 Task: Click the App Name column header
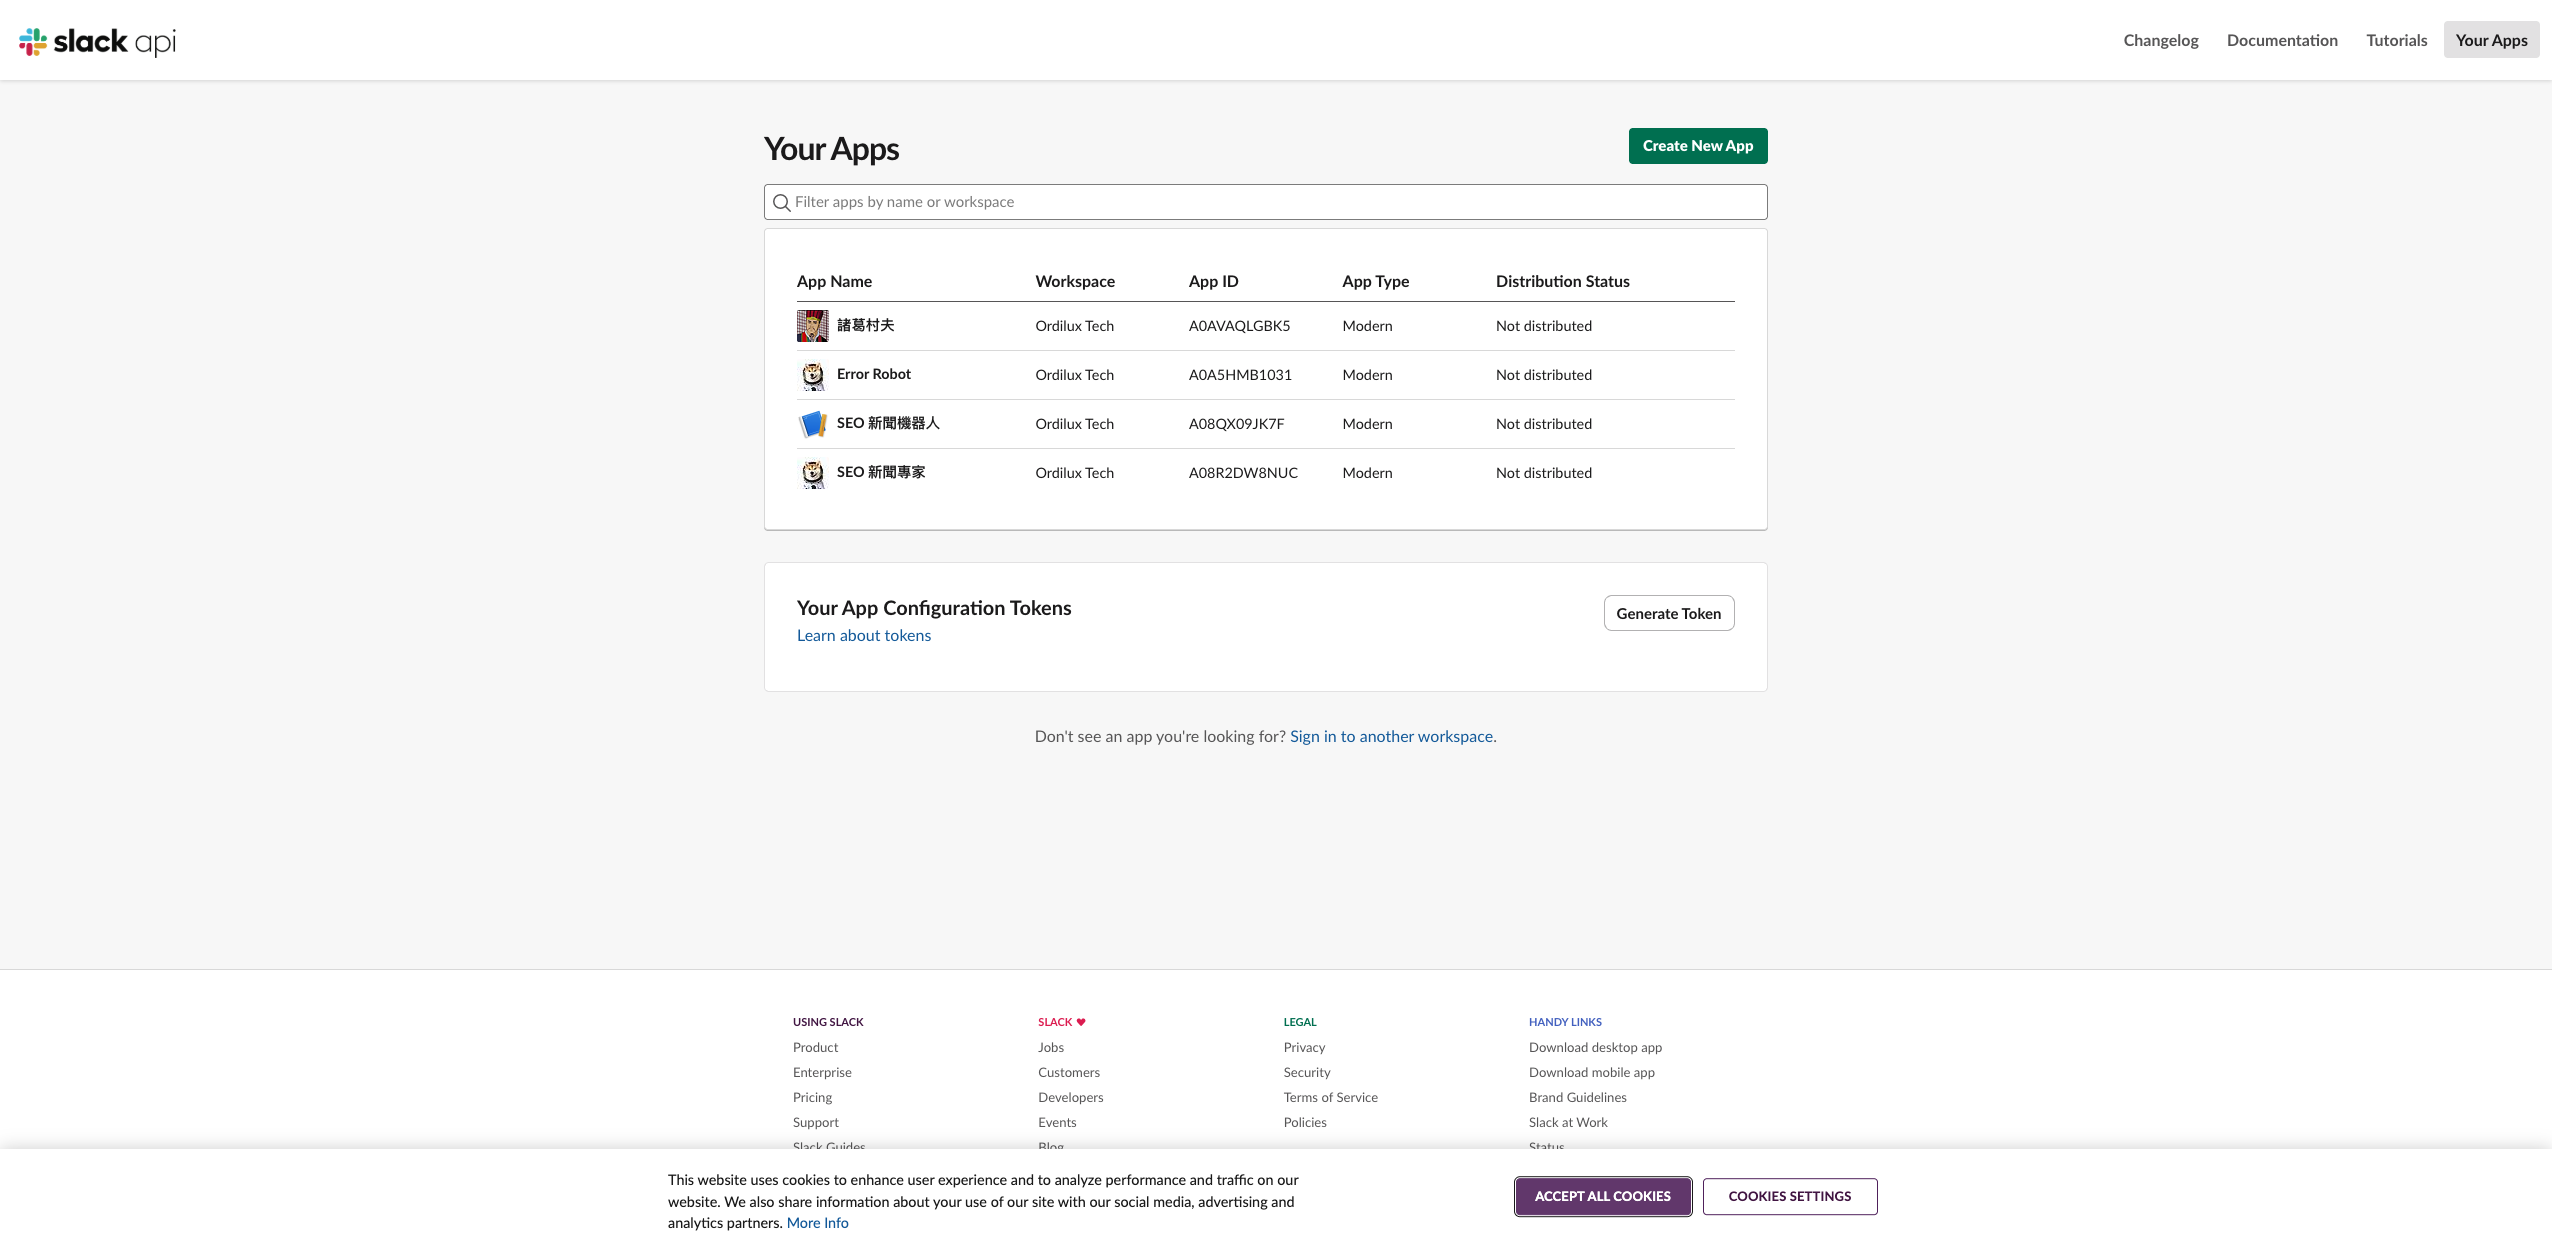coord(834,282)
